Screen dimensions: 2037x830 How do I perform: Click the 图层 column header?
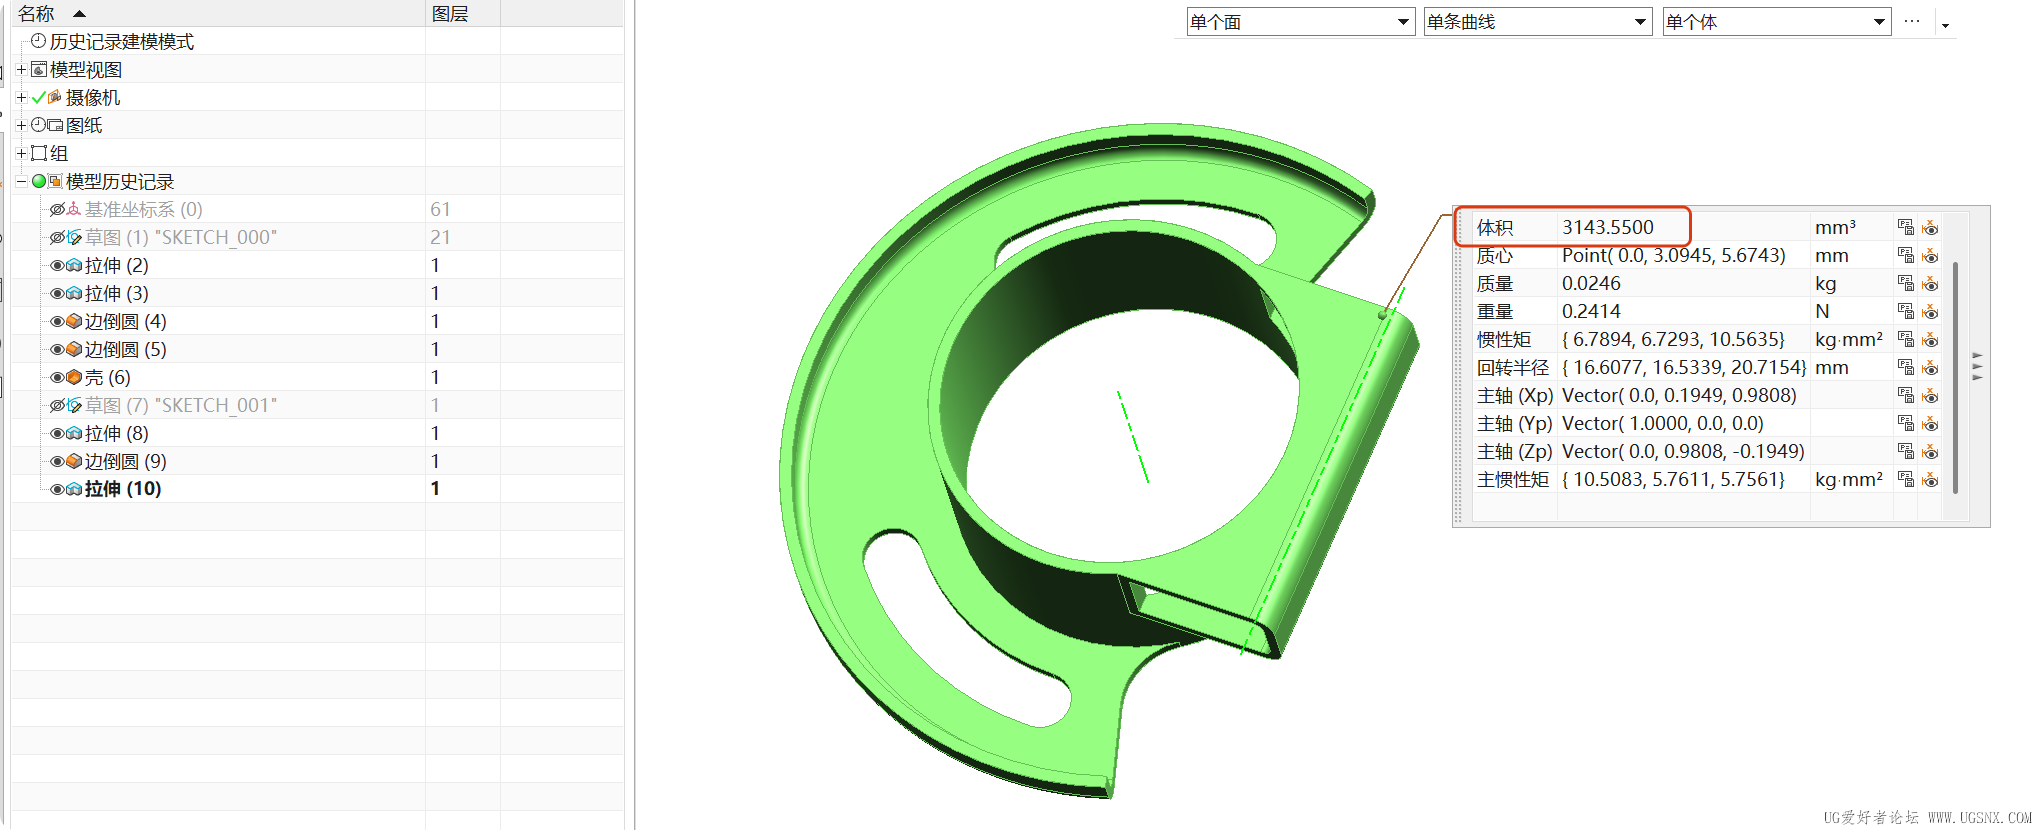point(462,13)
